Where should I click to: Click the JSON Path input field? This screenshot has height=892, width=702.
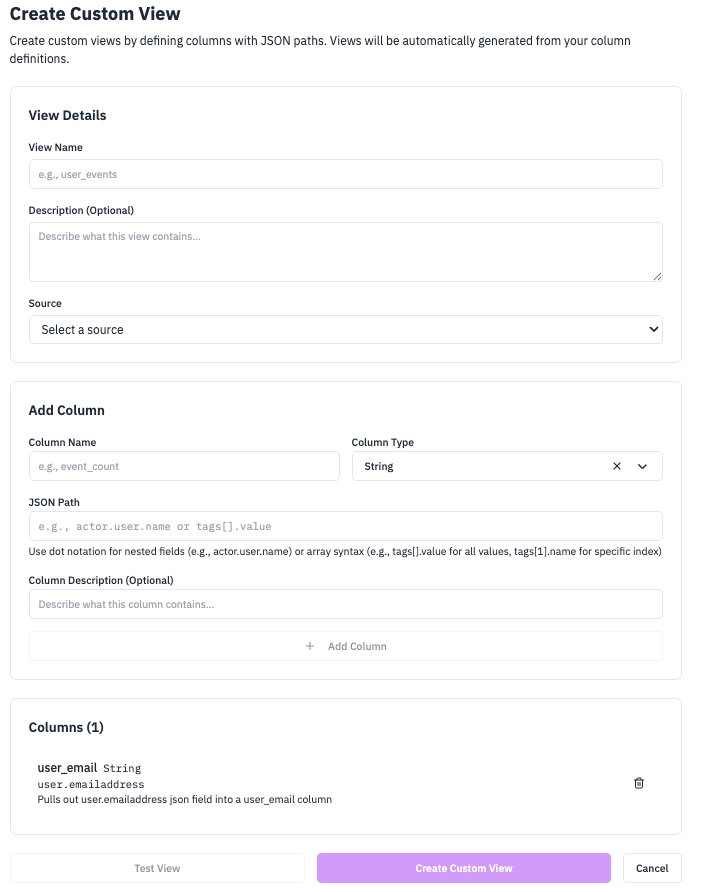(x=345, y=527)
